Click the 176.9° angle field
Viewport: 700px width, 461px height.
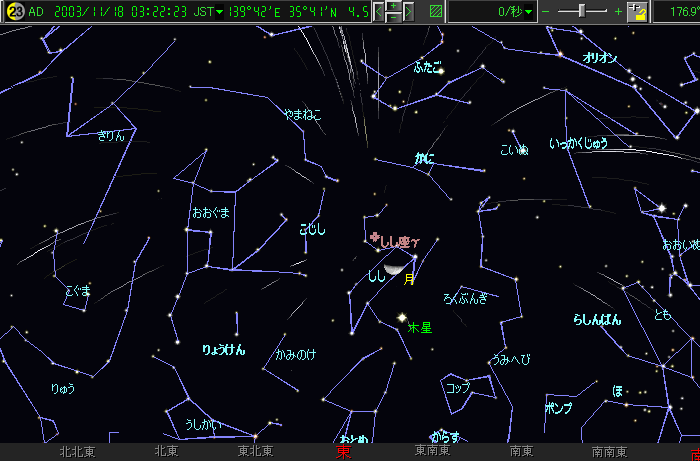tap(679, 12)
